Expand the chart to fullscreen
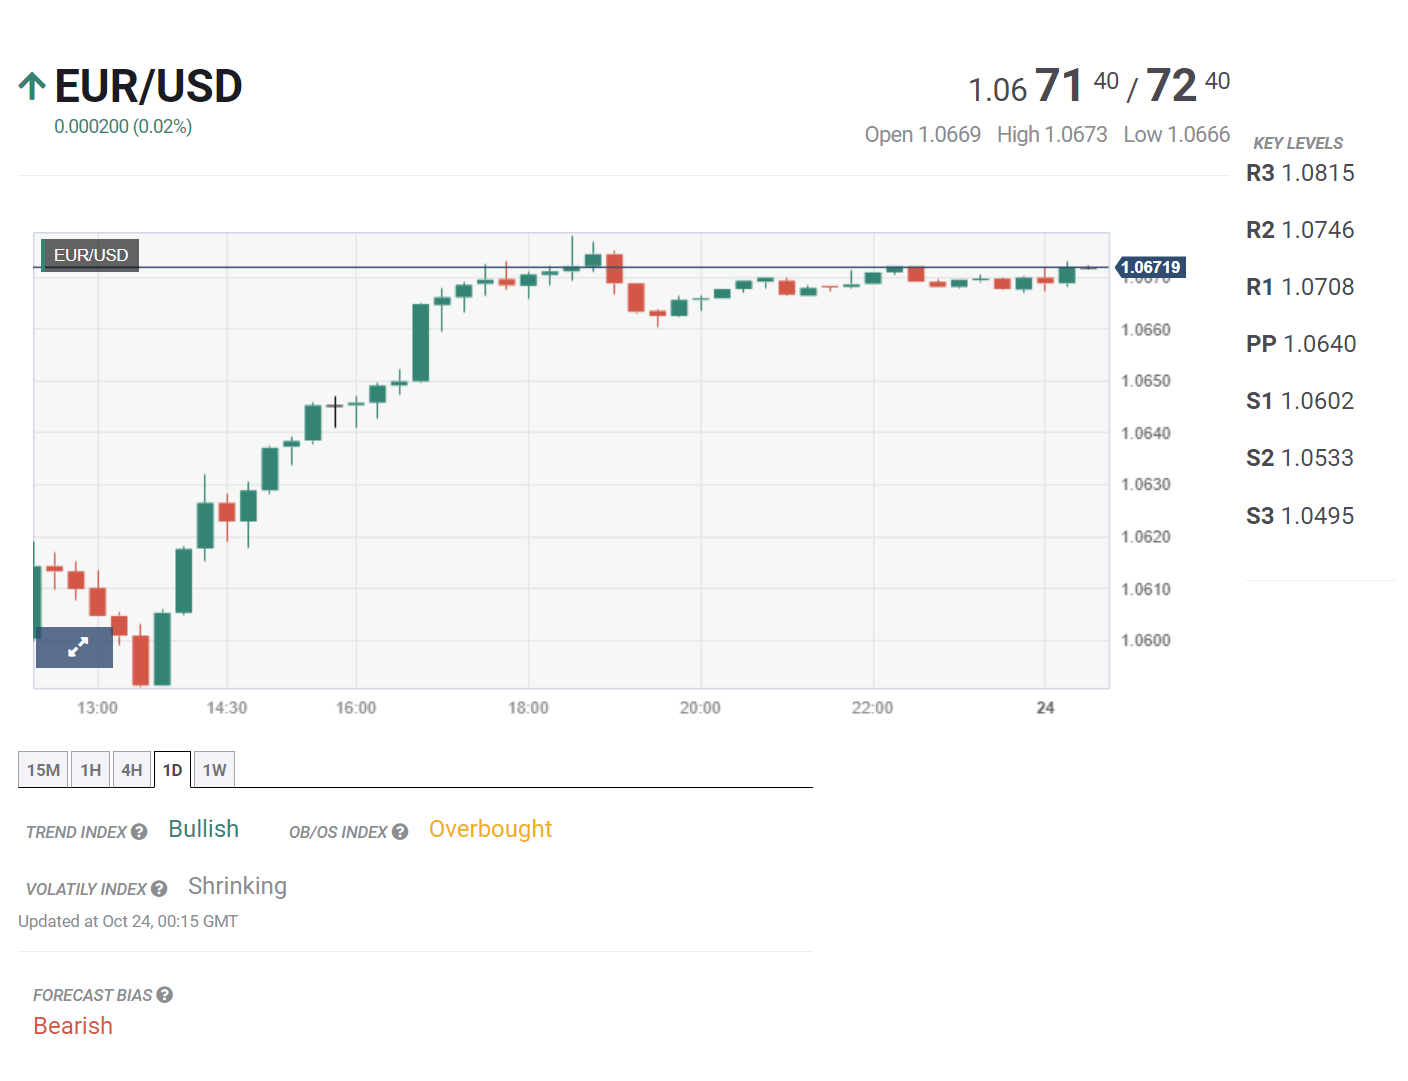 [75, 647]
